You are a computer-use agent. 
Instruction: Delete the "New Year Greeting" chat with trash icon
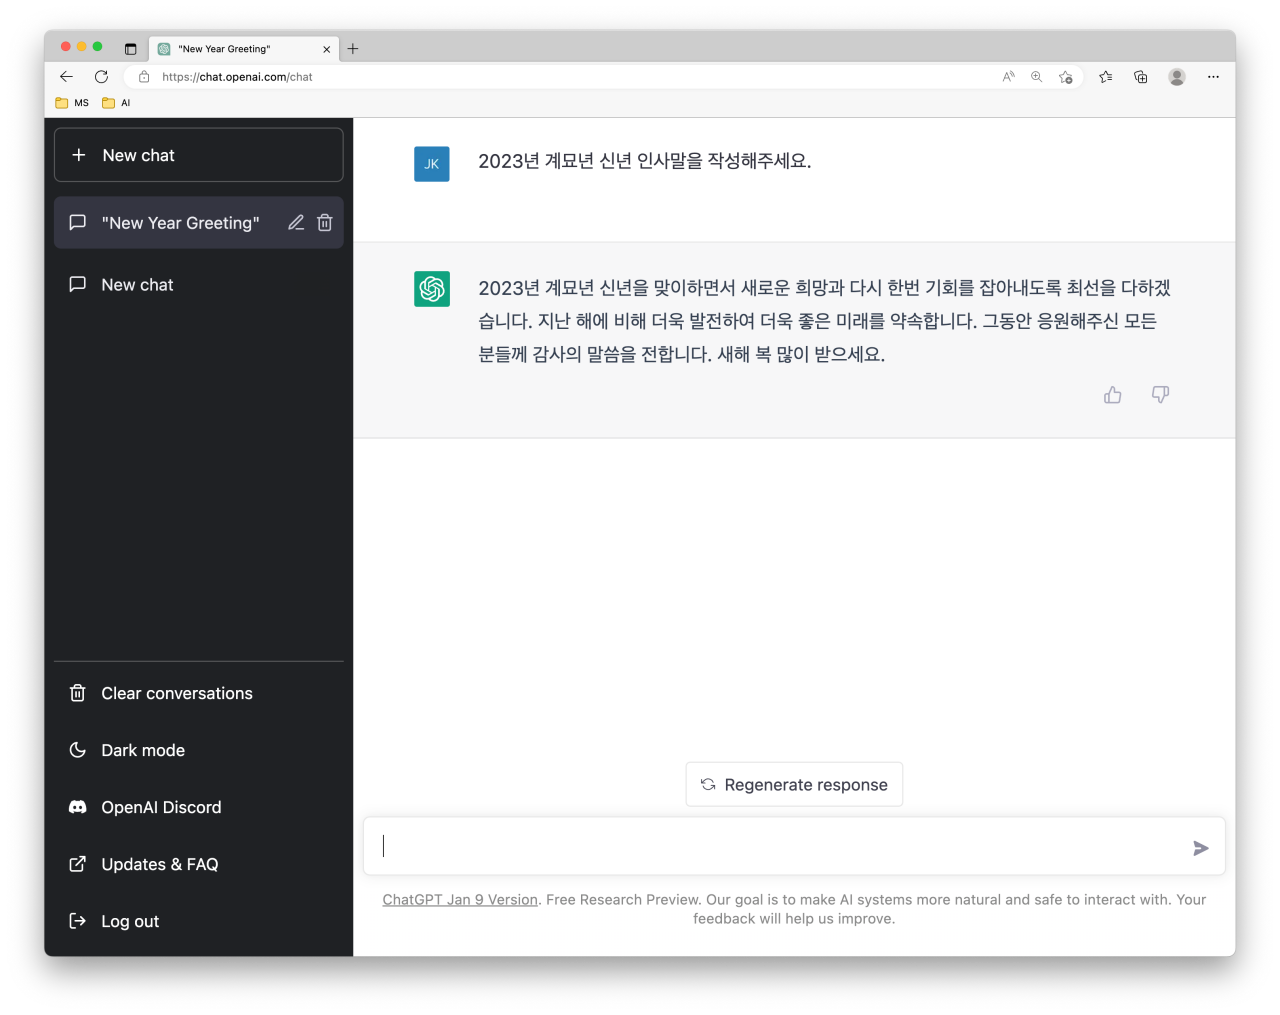325,223
